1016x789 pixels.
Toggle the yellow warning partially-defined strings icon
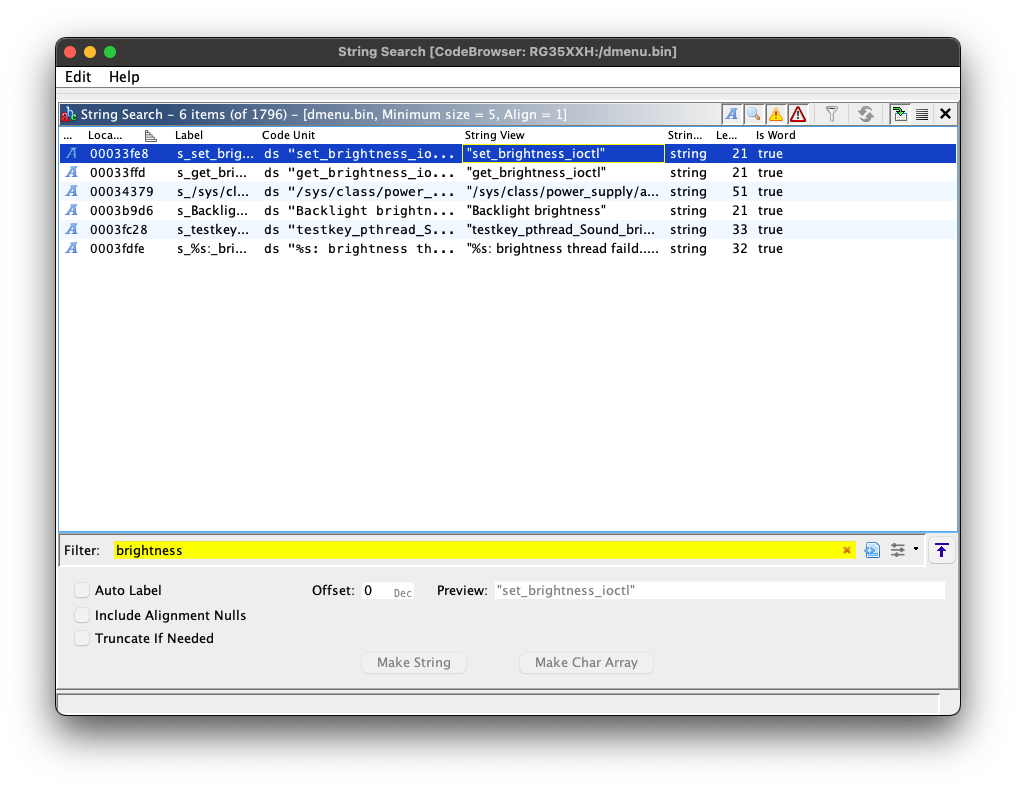point(776,115)
